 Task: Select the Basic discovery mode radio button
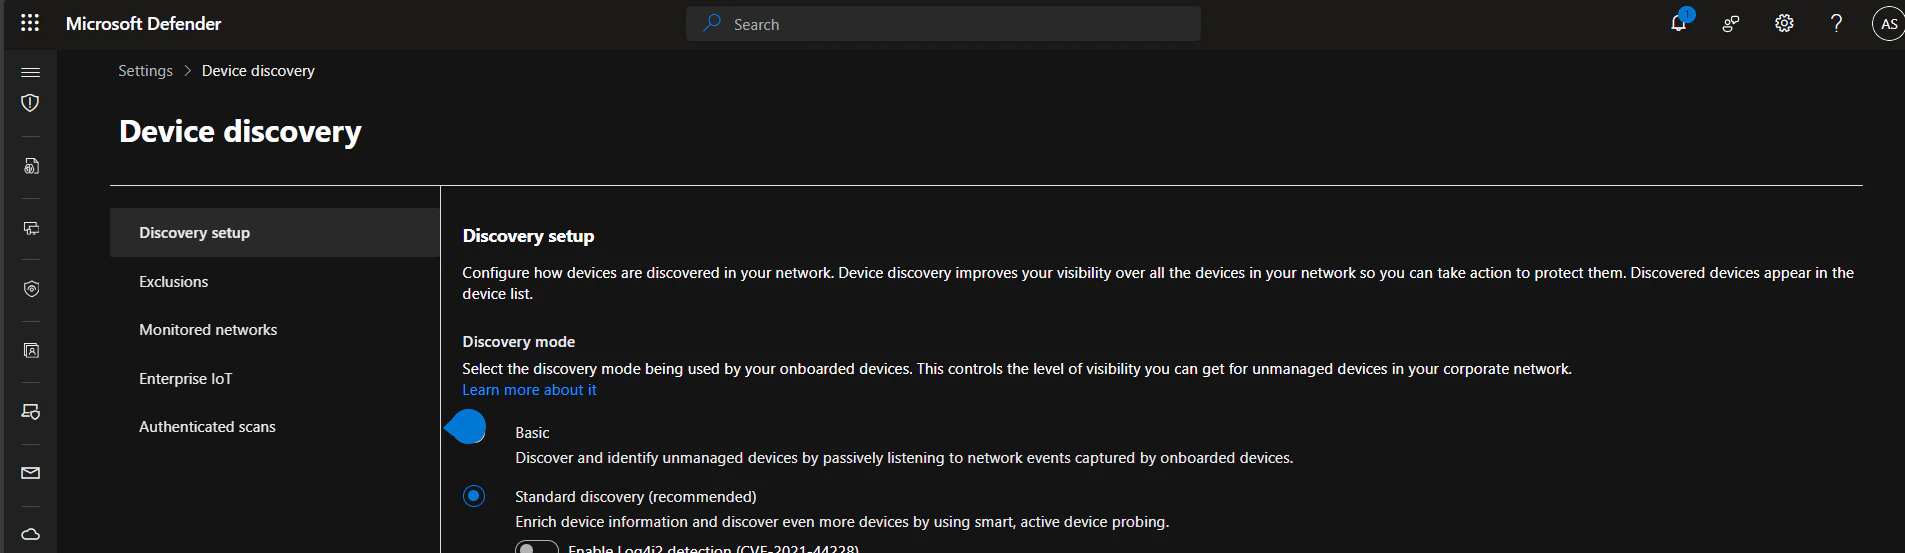tap(474, 432)
